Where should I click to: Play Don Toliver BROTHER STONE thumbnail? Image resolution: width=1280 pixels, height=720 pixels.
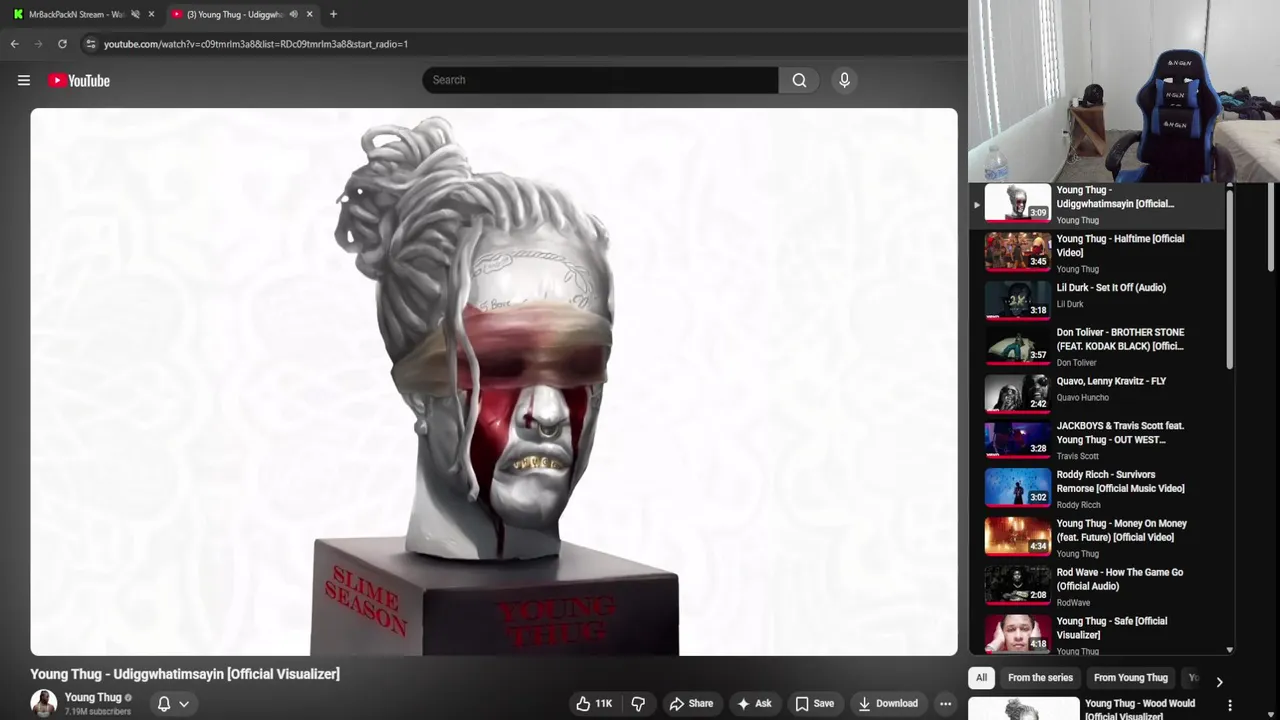coord(1018,344)
